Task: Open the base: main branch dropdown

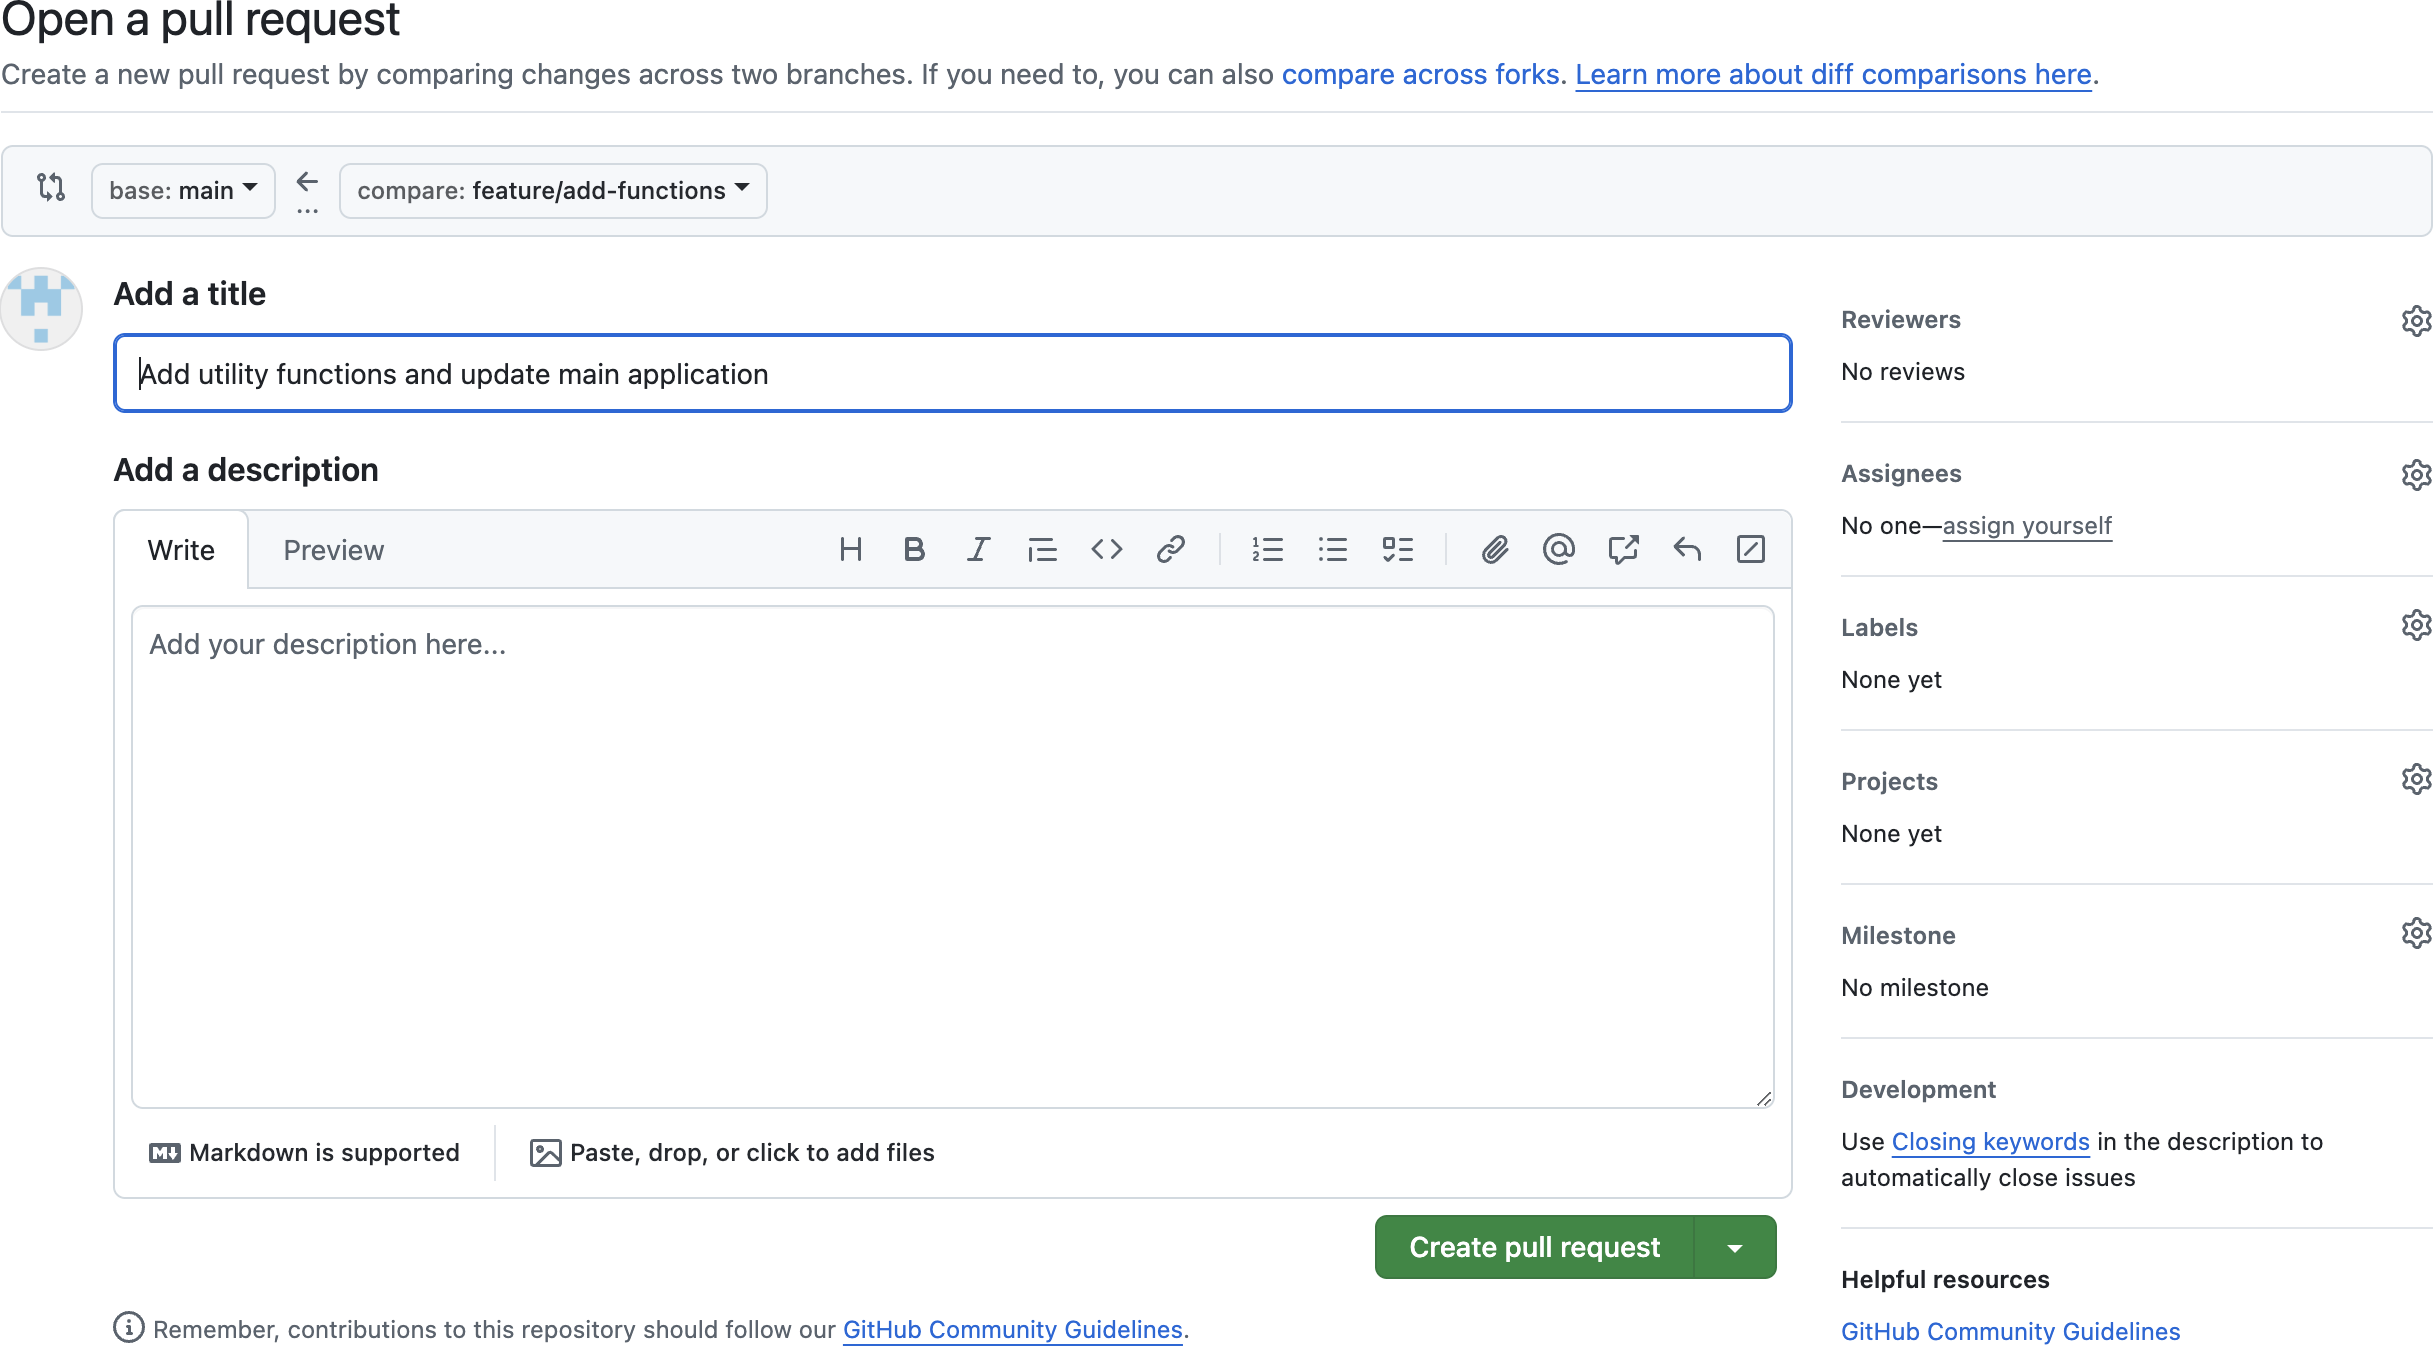Action: coord(183,190)
